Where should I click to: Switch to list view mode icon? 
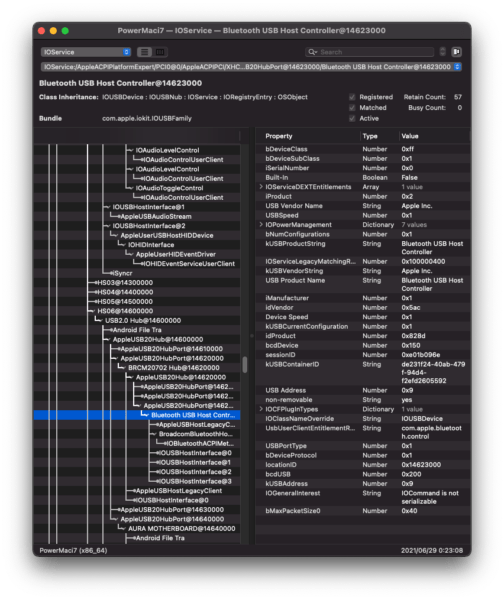144,52
